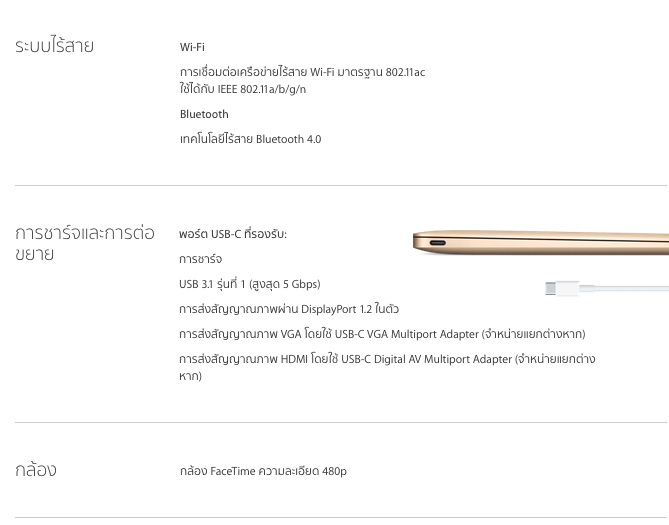This screenshot has height=525, width=669.
Task: Click the พอร์ต USB-C ที่รองรับ label
Action: 232,234
